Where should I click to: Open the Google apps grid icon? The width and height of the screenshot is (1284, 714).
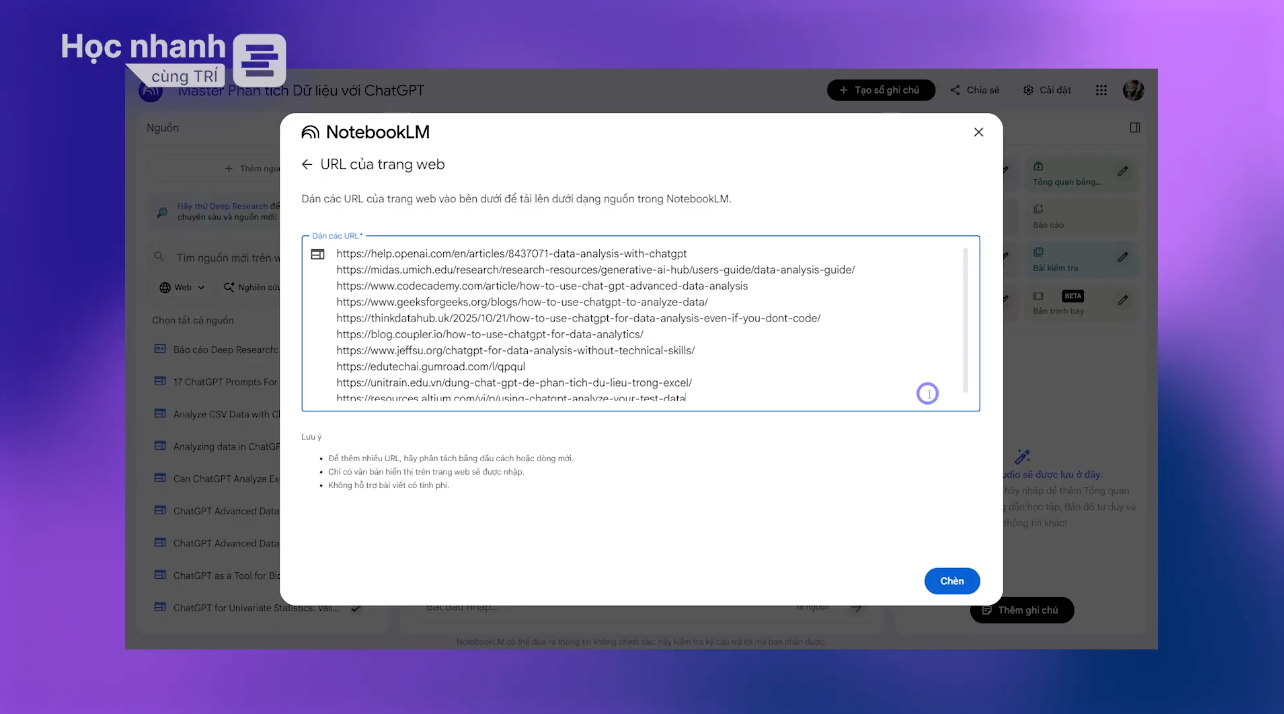tap(1101, 90)
